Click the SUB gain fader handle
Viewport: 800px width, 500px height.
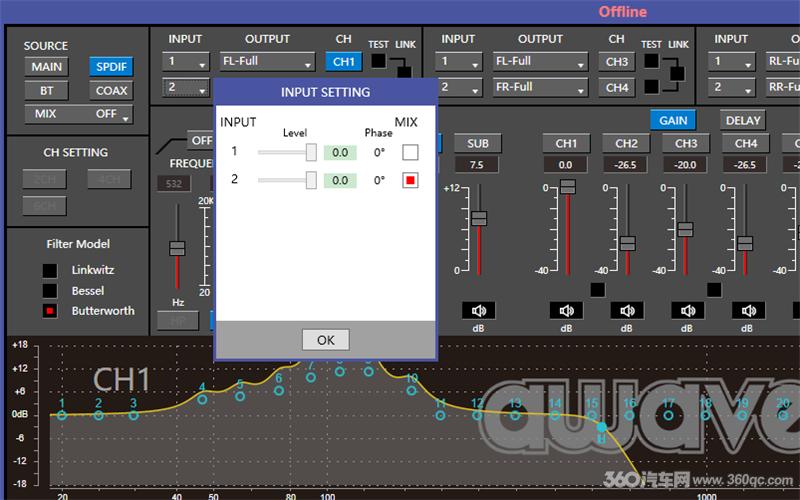pyautogui.click(x=479, y=218)
